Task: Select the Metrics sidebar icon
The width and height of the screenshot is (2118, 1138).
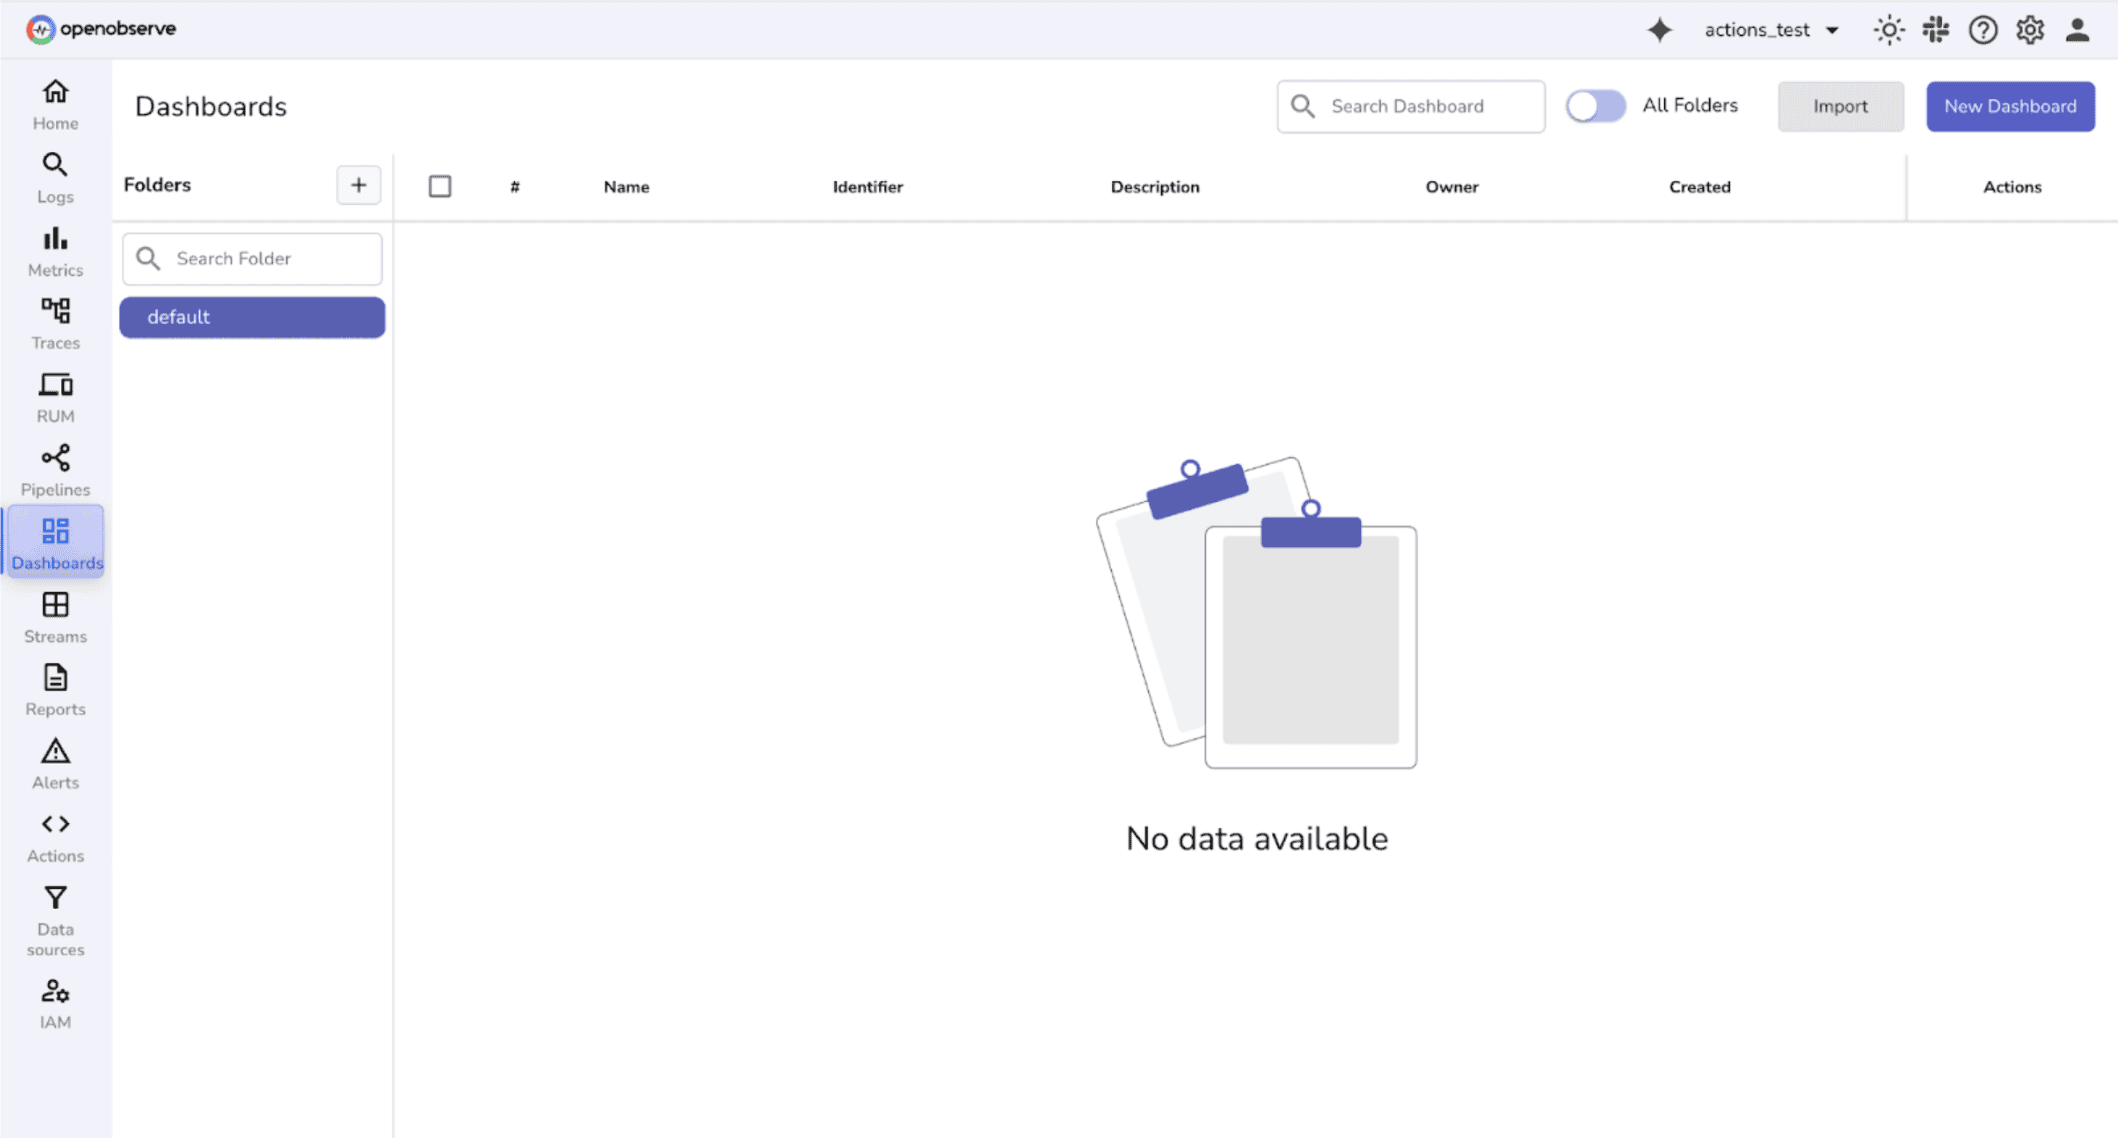Action: click(x=54, y=250)
